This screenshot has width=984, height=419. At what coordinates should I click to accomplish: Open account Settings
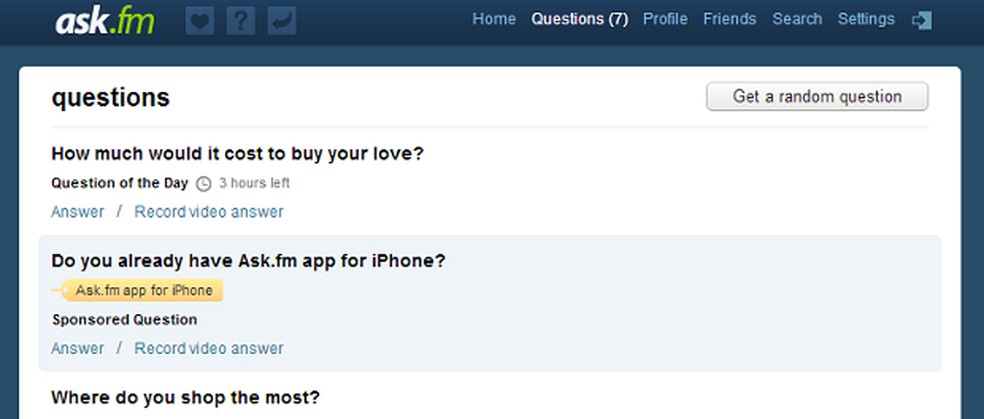(866, 19)
